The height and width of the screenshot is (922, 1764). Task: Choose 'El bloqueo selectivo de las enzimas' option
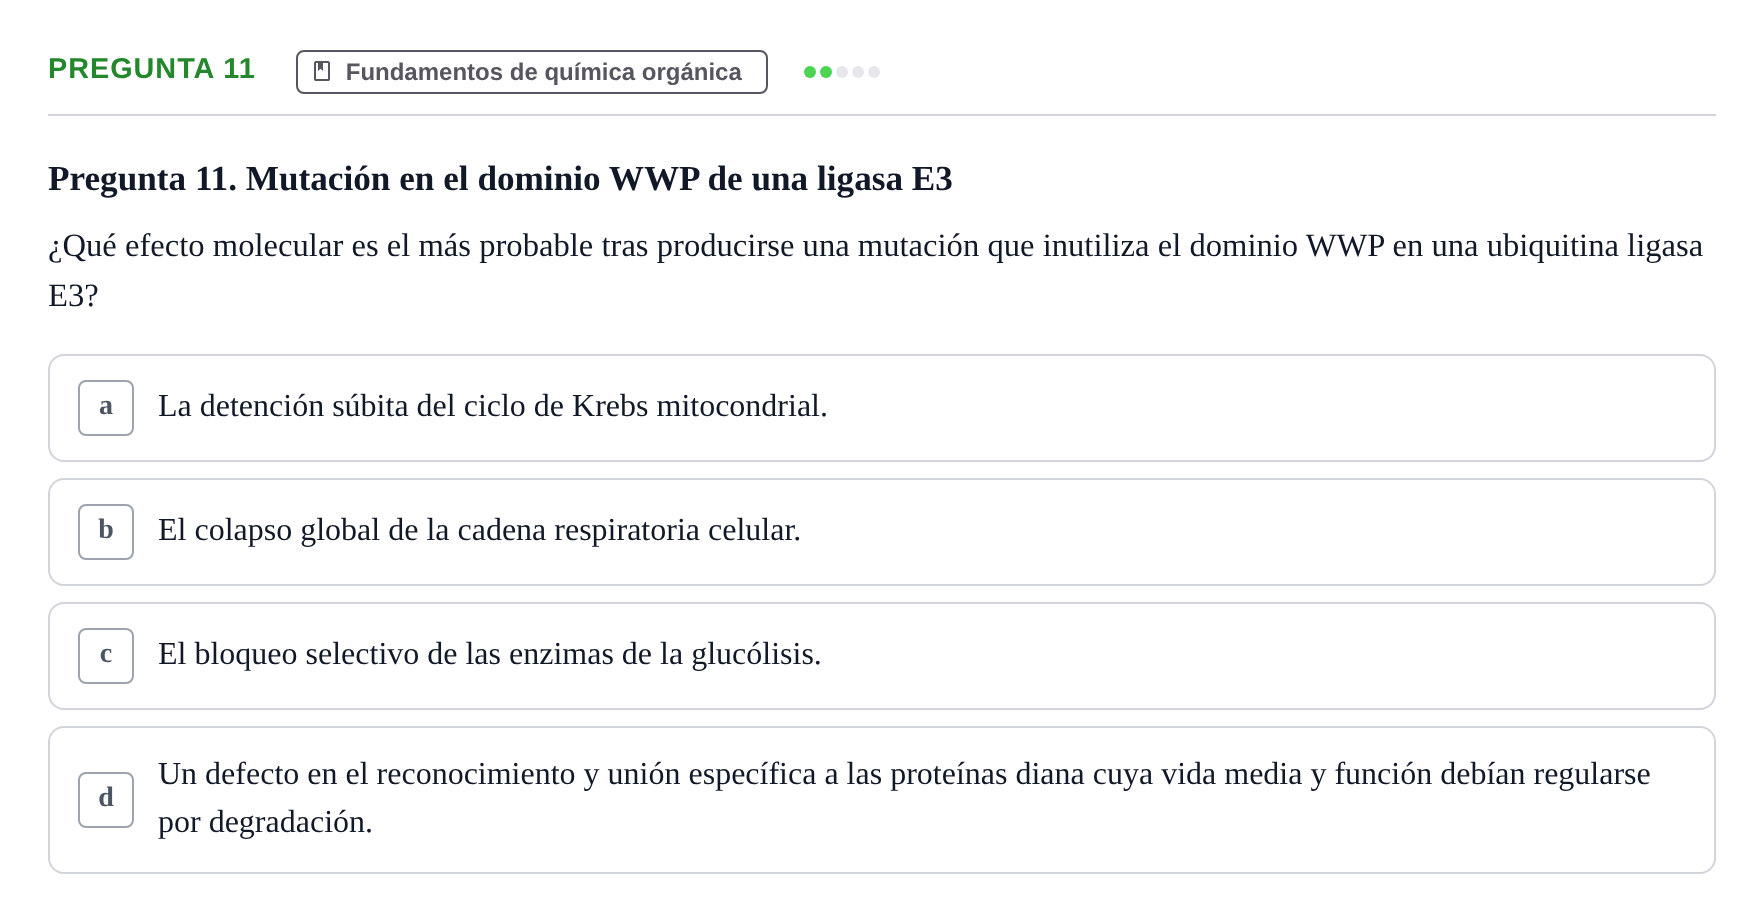coord(882,656)
